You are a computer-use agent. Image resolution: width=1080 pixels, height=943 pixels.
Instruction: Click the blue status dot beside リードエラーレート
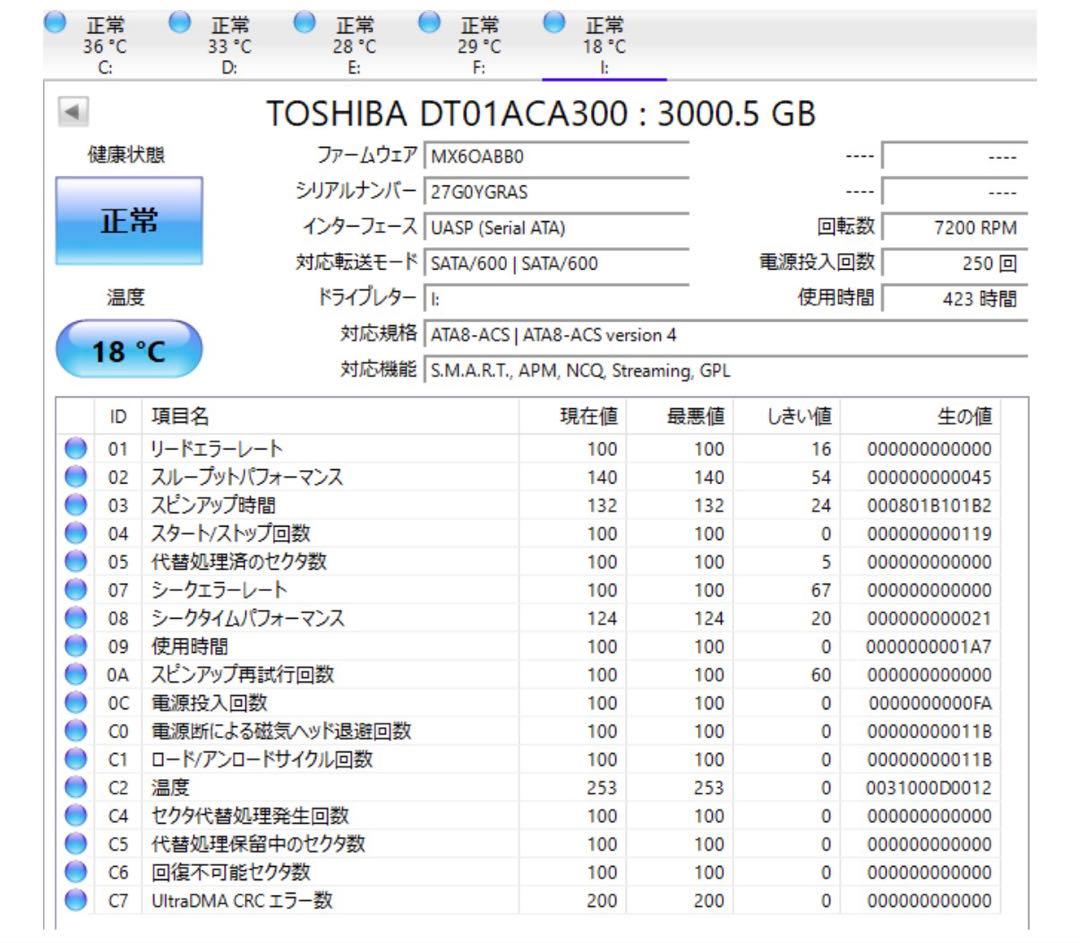[x=73, y=449]
